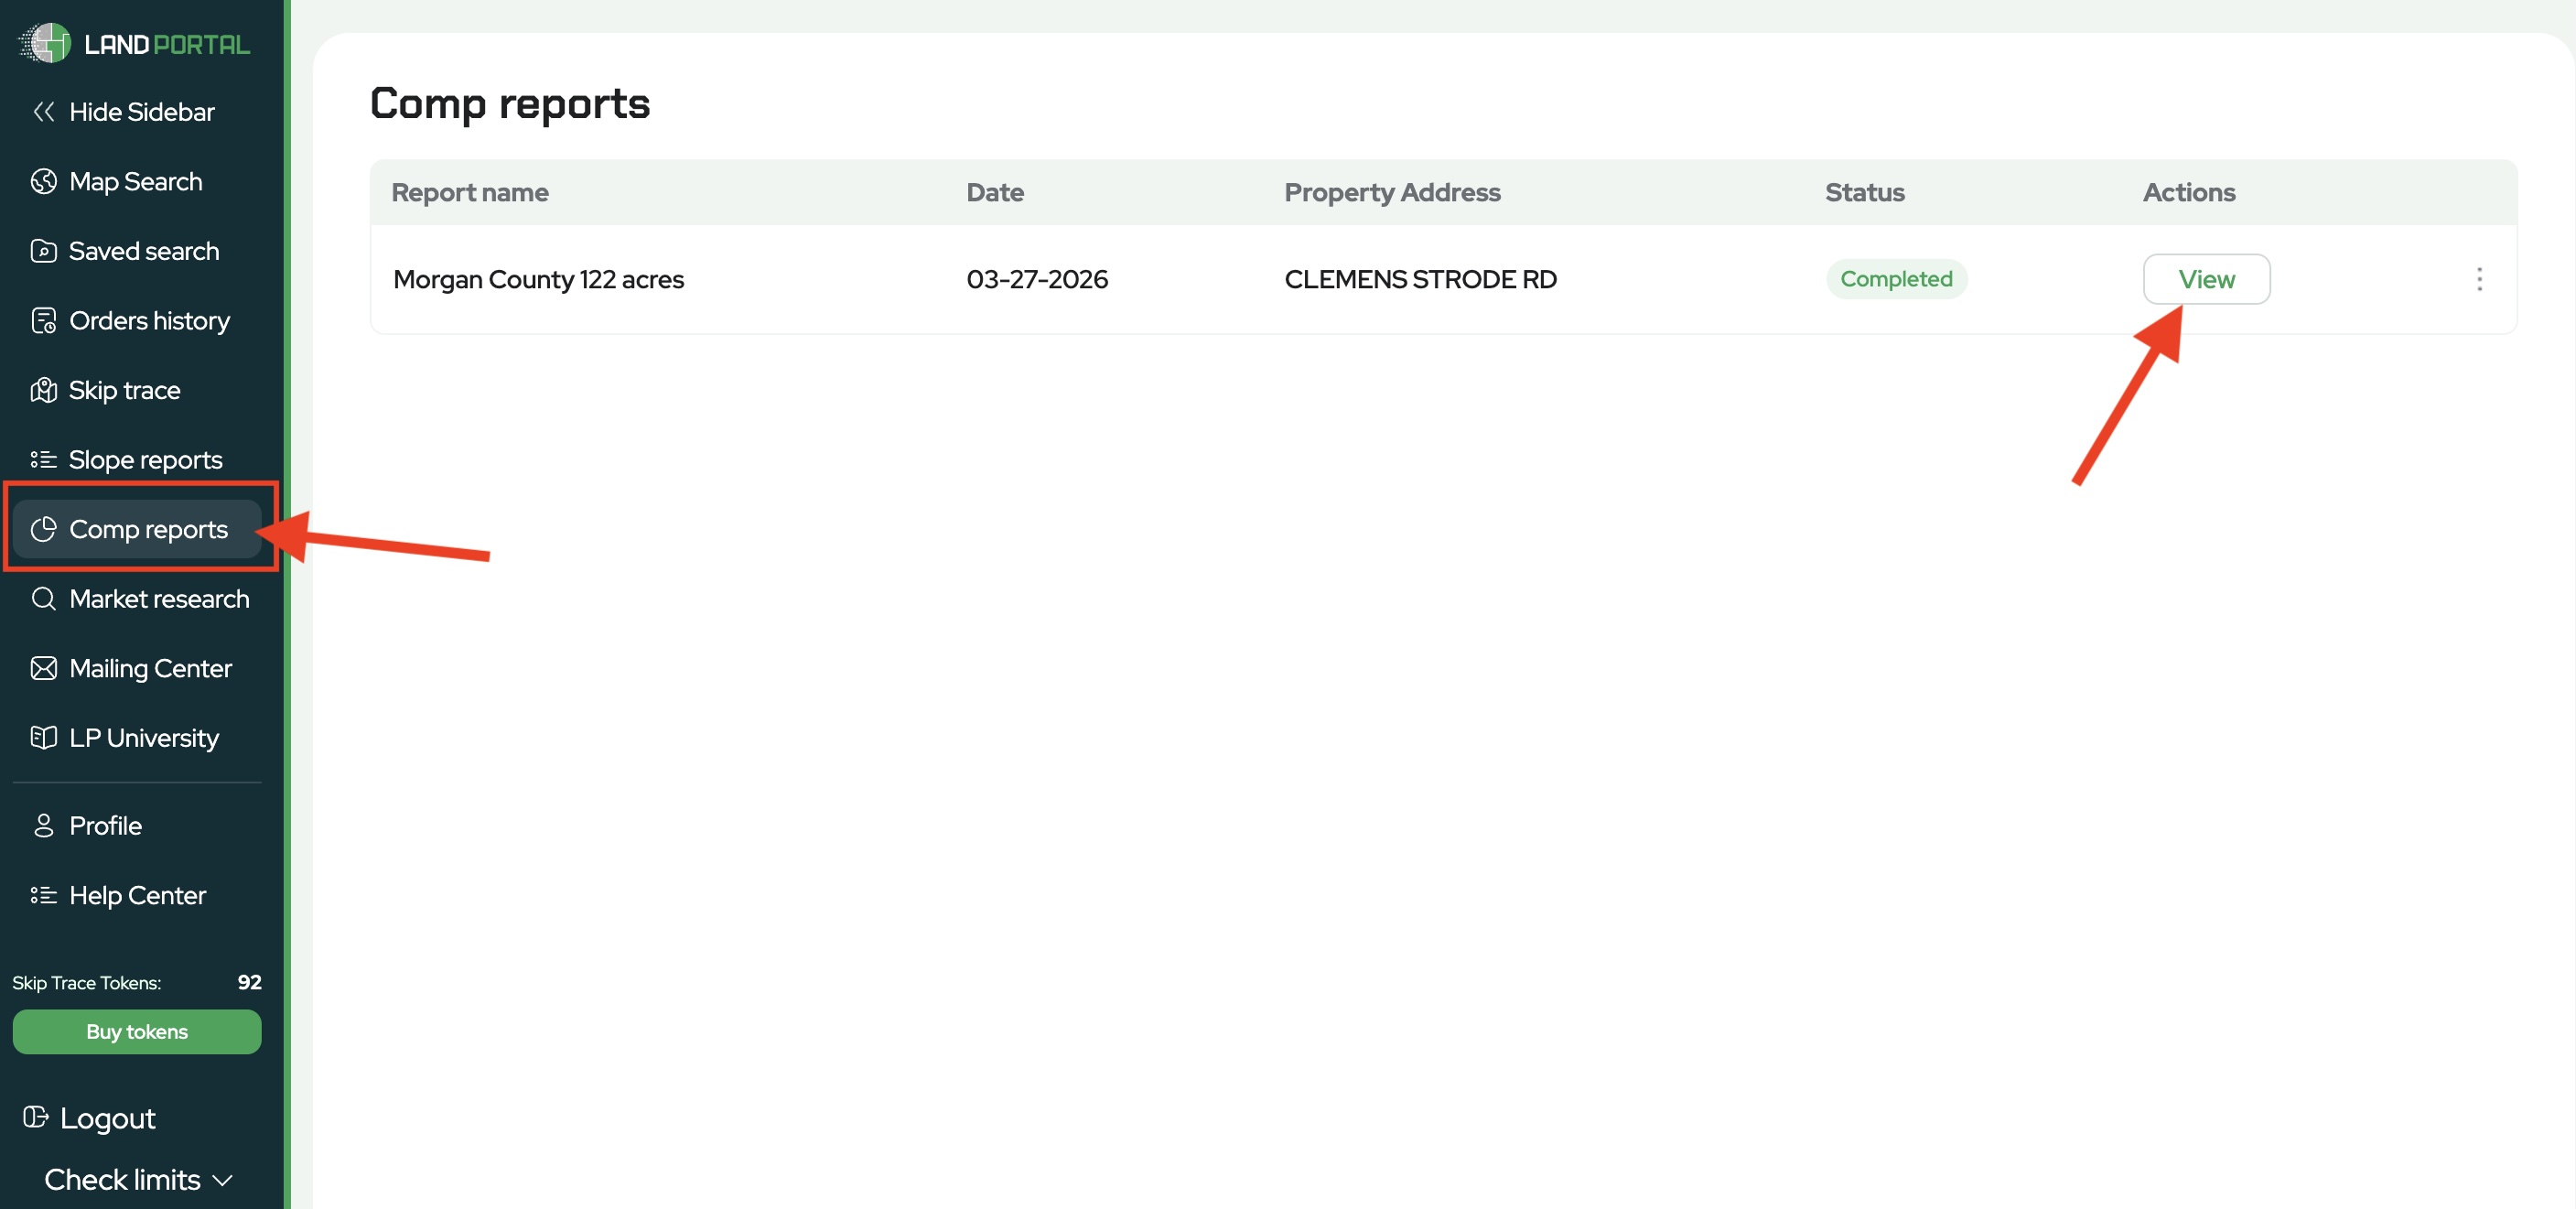Click the Orders history icon

point(43,321)
